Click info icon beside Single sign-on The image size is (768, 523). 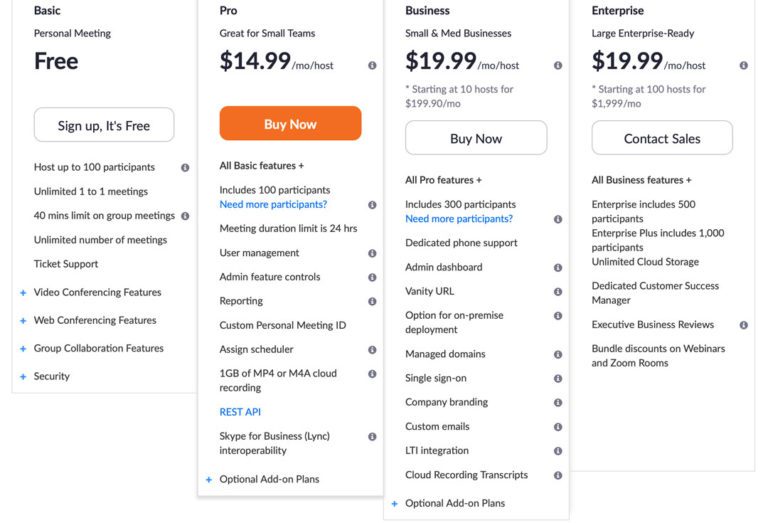[558, 378]
